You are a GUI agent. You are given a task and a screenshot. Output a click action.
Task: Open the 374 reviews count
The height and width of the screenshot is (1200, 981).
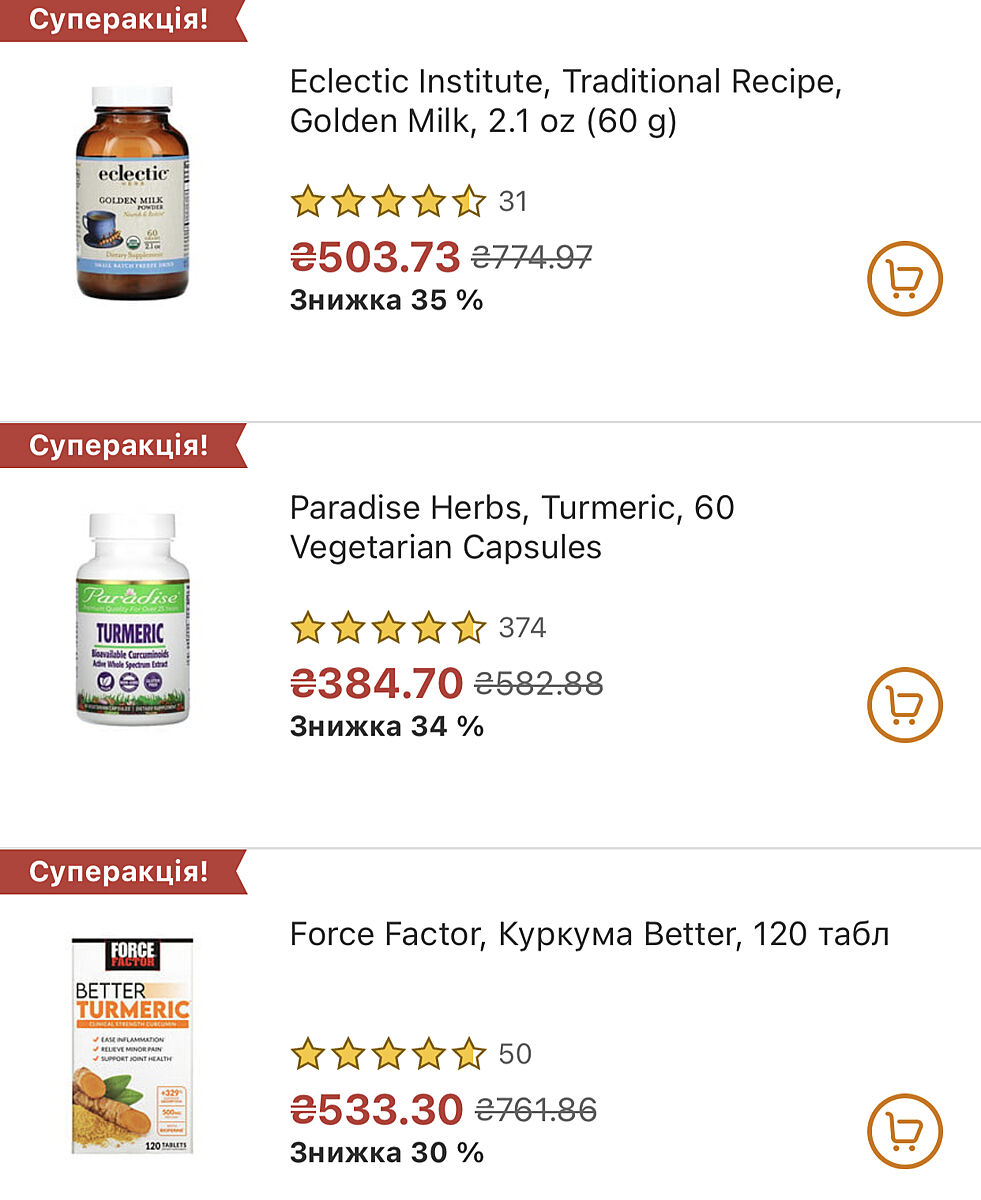(x=522, y=628)
